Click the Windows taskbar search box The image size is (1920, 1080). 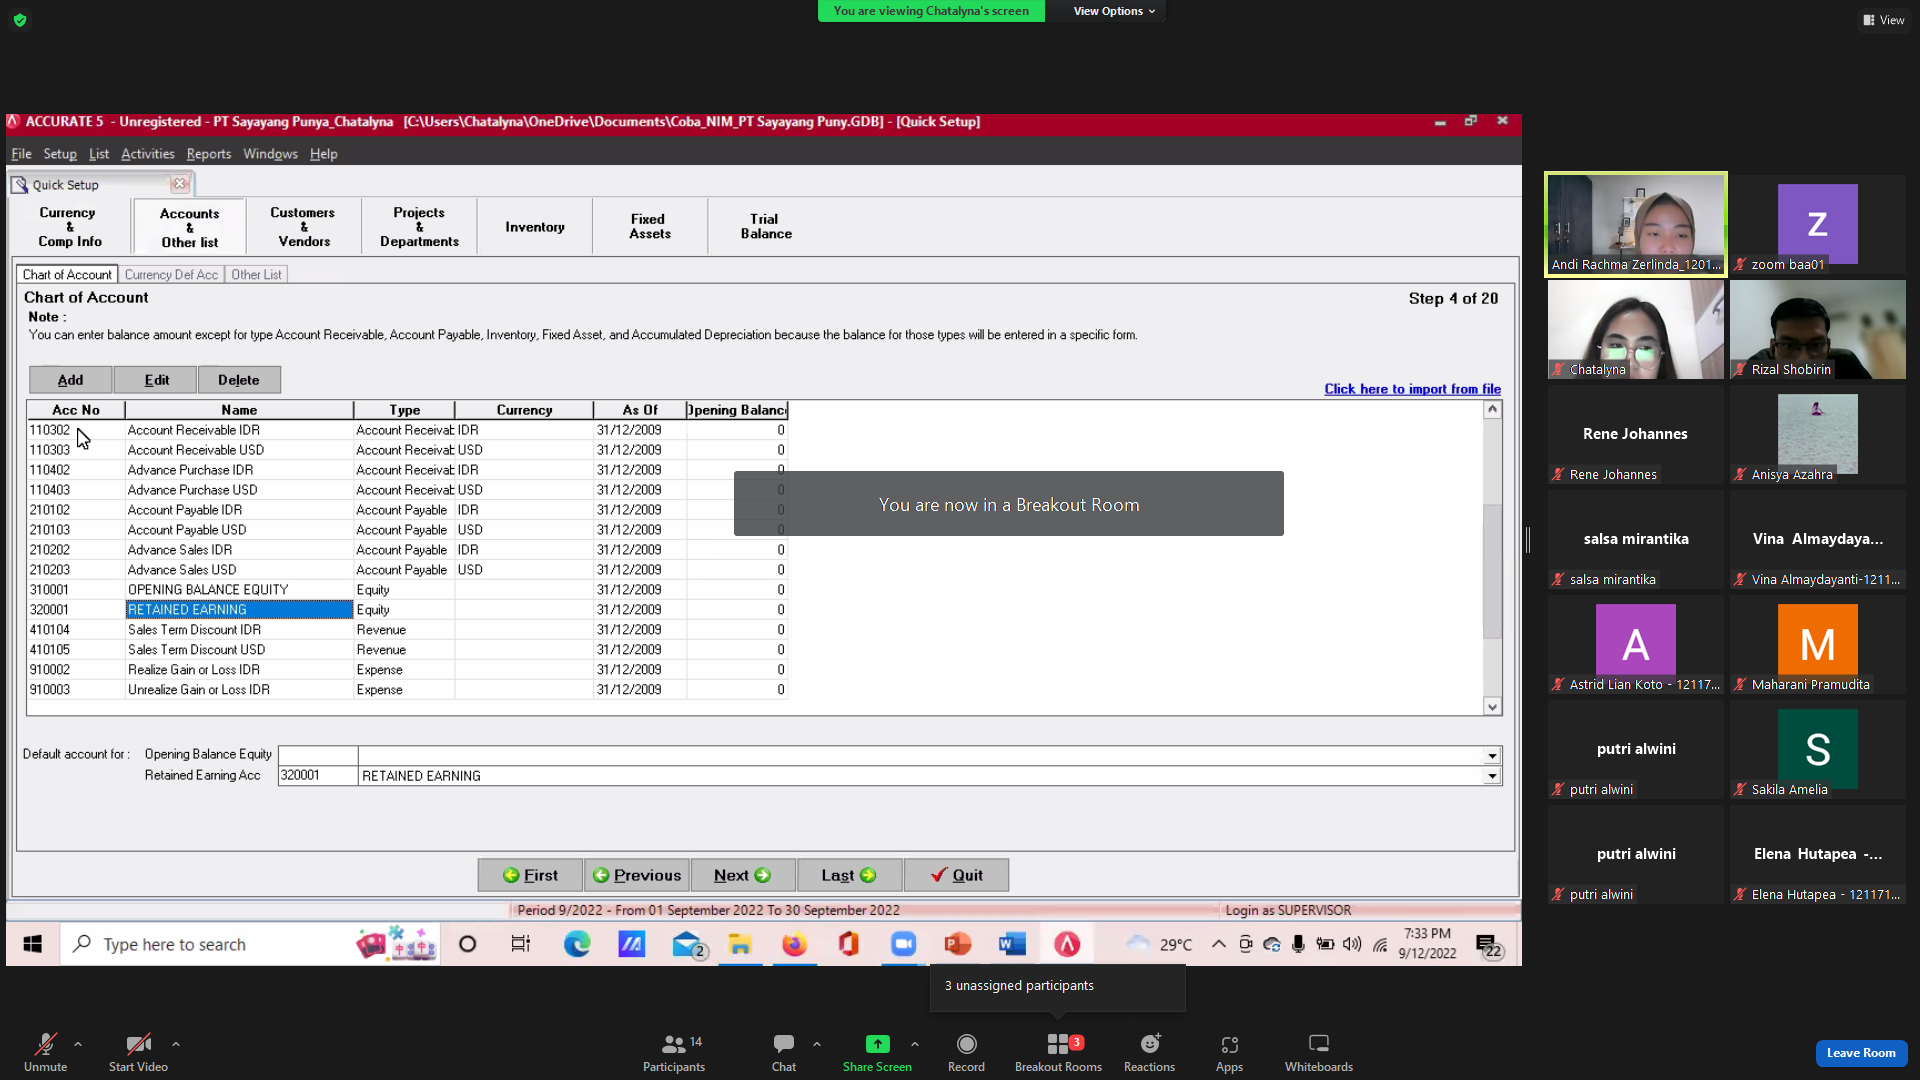pos(250,944)
